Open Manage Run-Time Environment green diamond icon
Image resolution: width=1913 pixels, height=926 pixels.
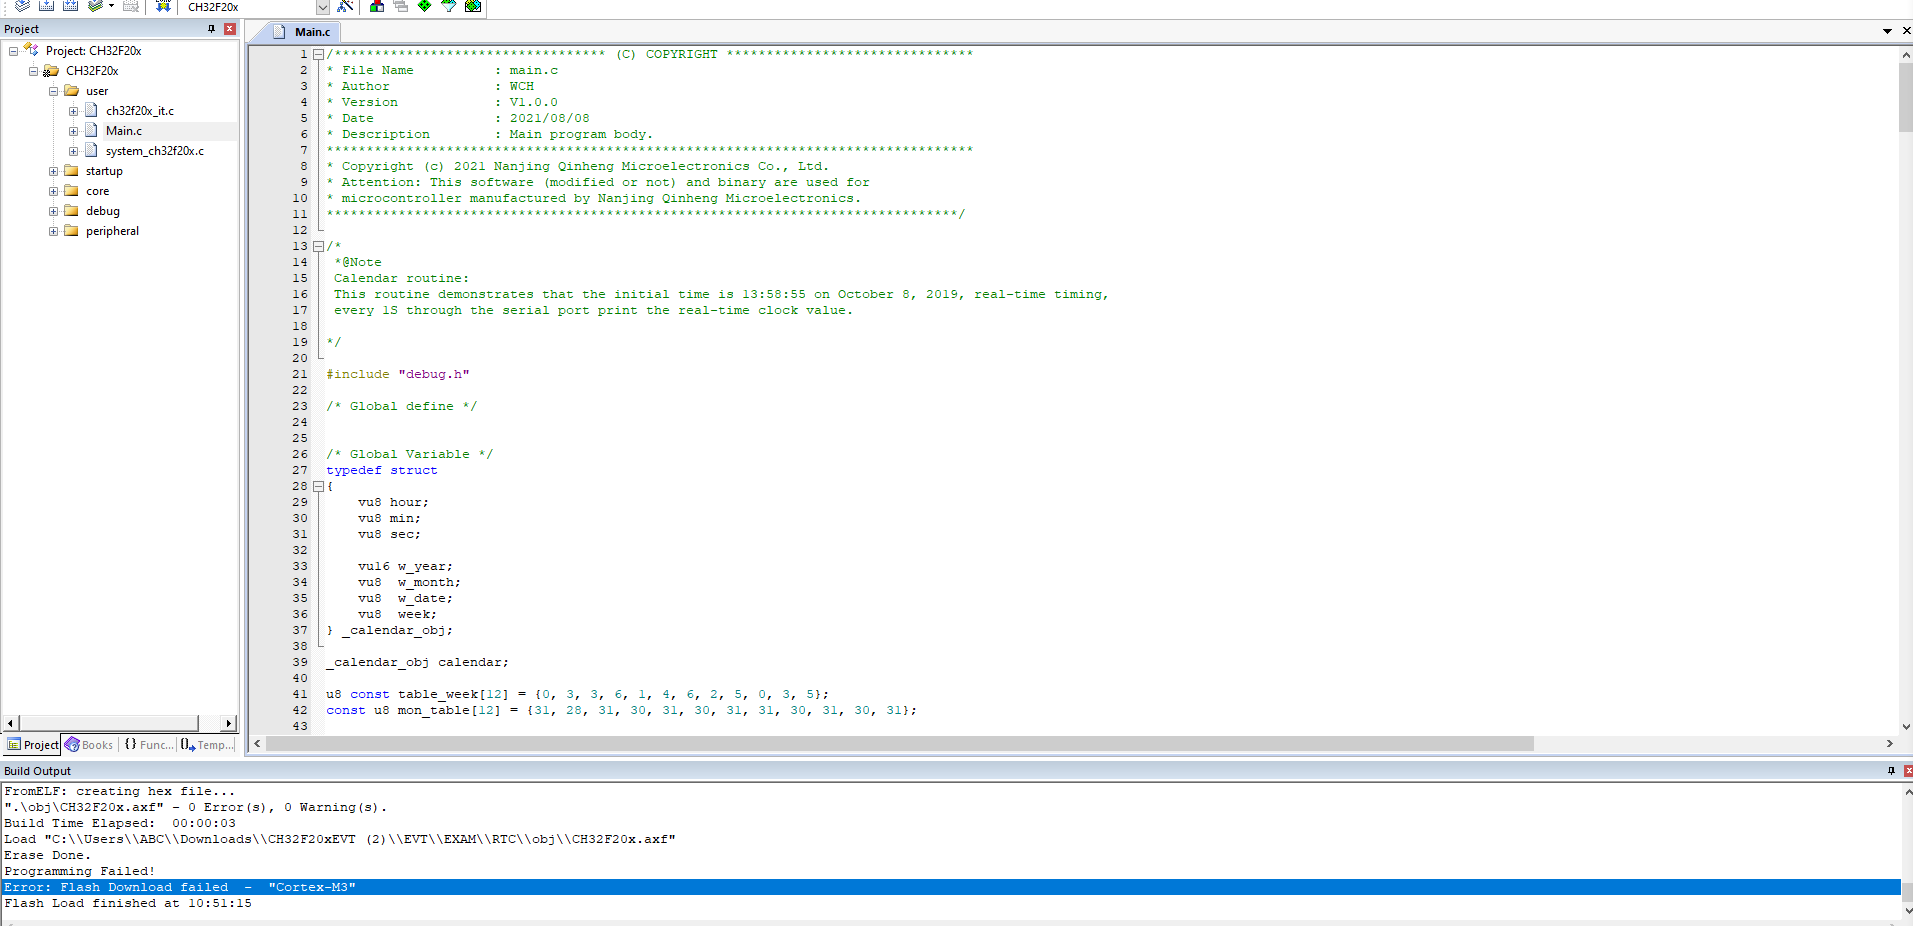tap(425, 6)
